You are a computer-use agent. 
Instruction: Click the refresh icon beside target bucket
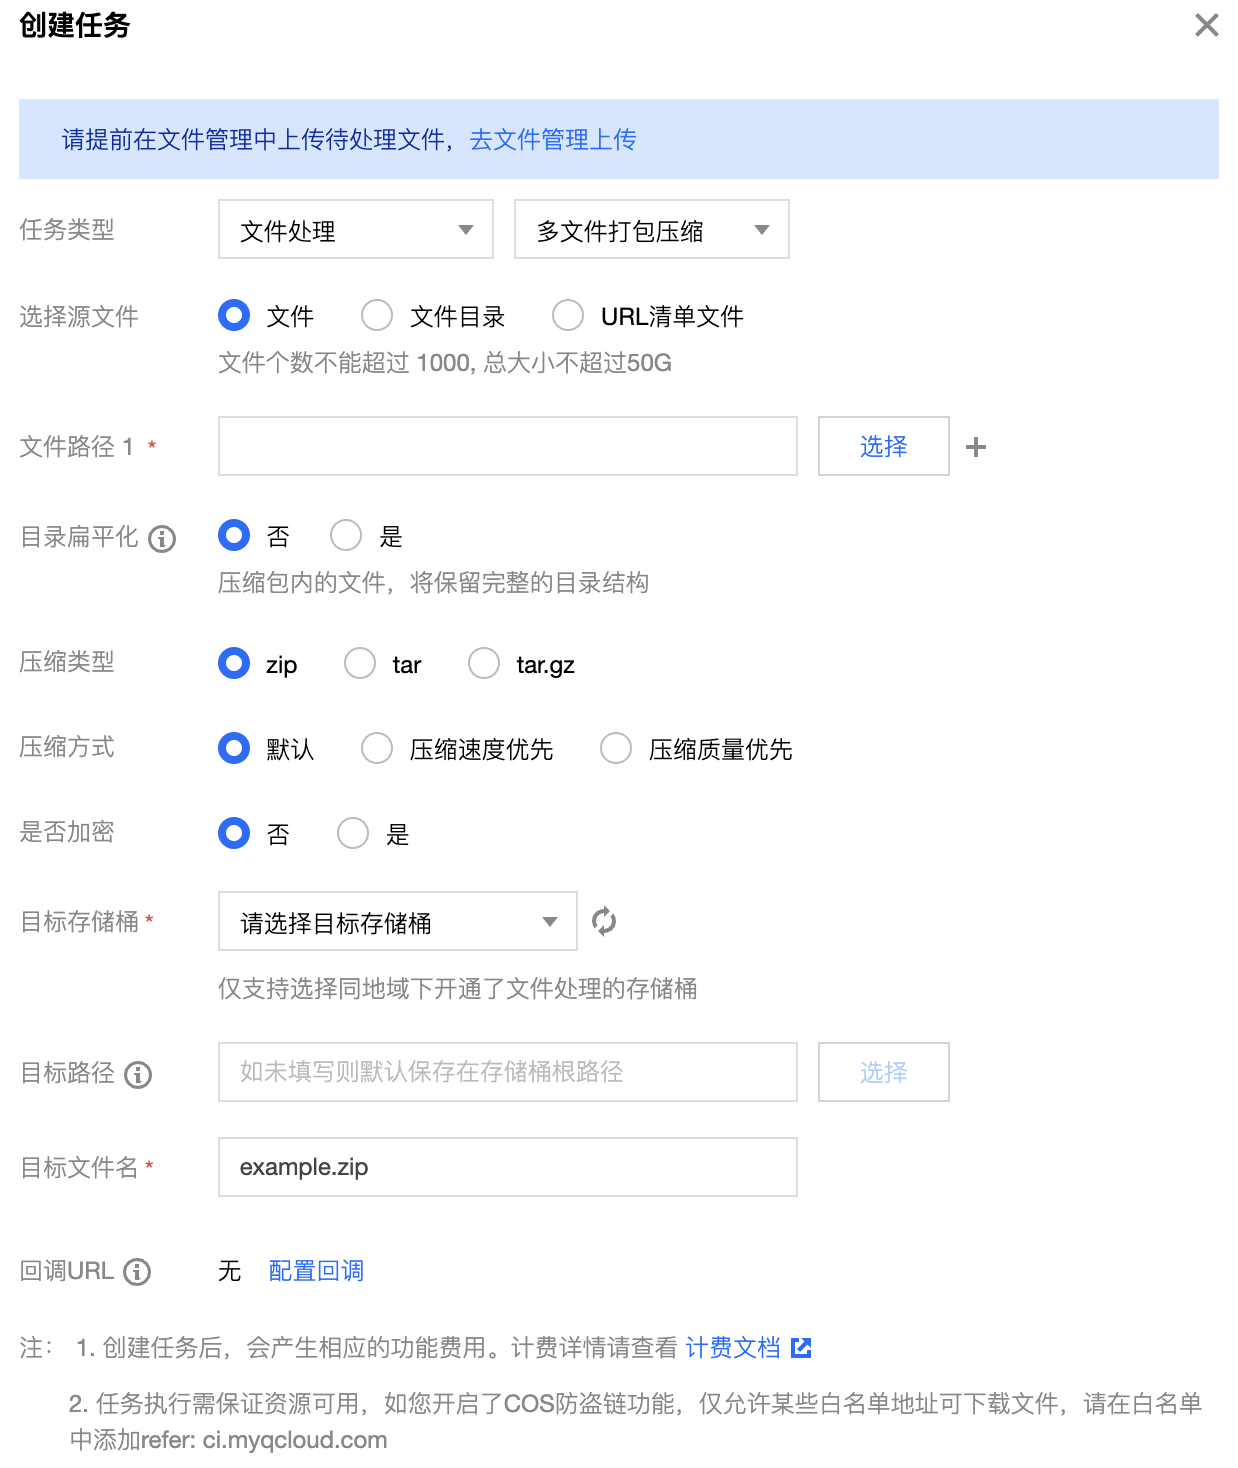point(604,921)
